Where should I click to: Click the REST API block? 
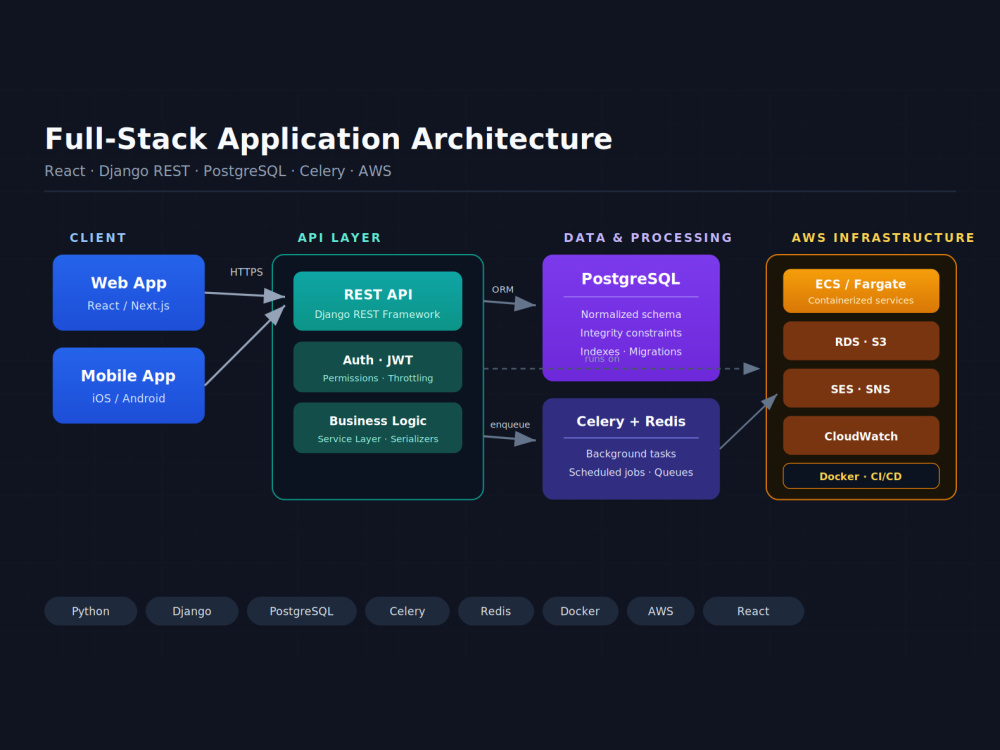[x=378, y=301]
